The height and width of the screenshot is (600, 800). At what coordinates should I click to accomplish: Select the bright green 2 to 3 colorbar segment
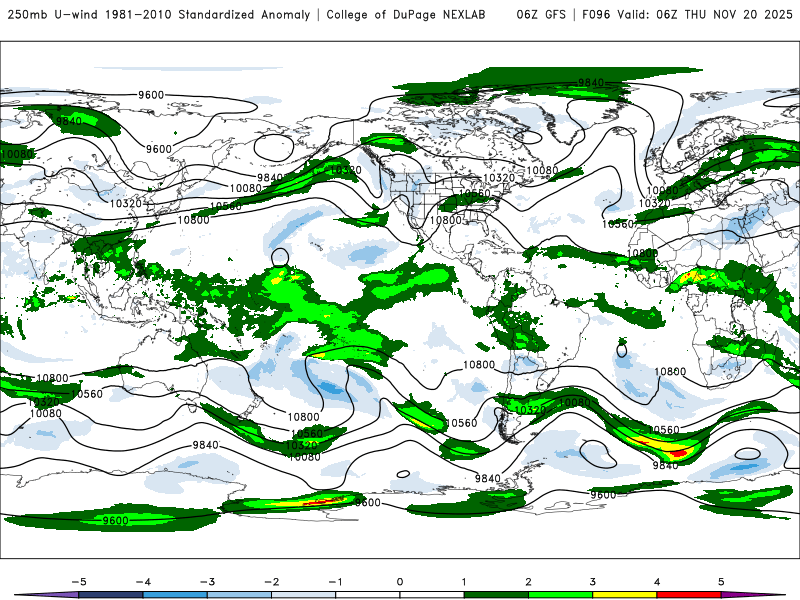click(560, 595)
